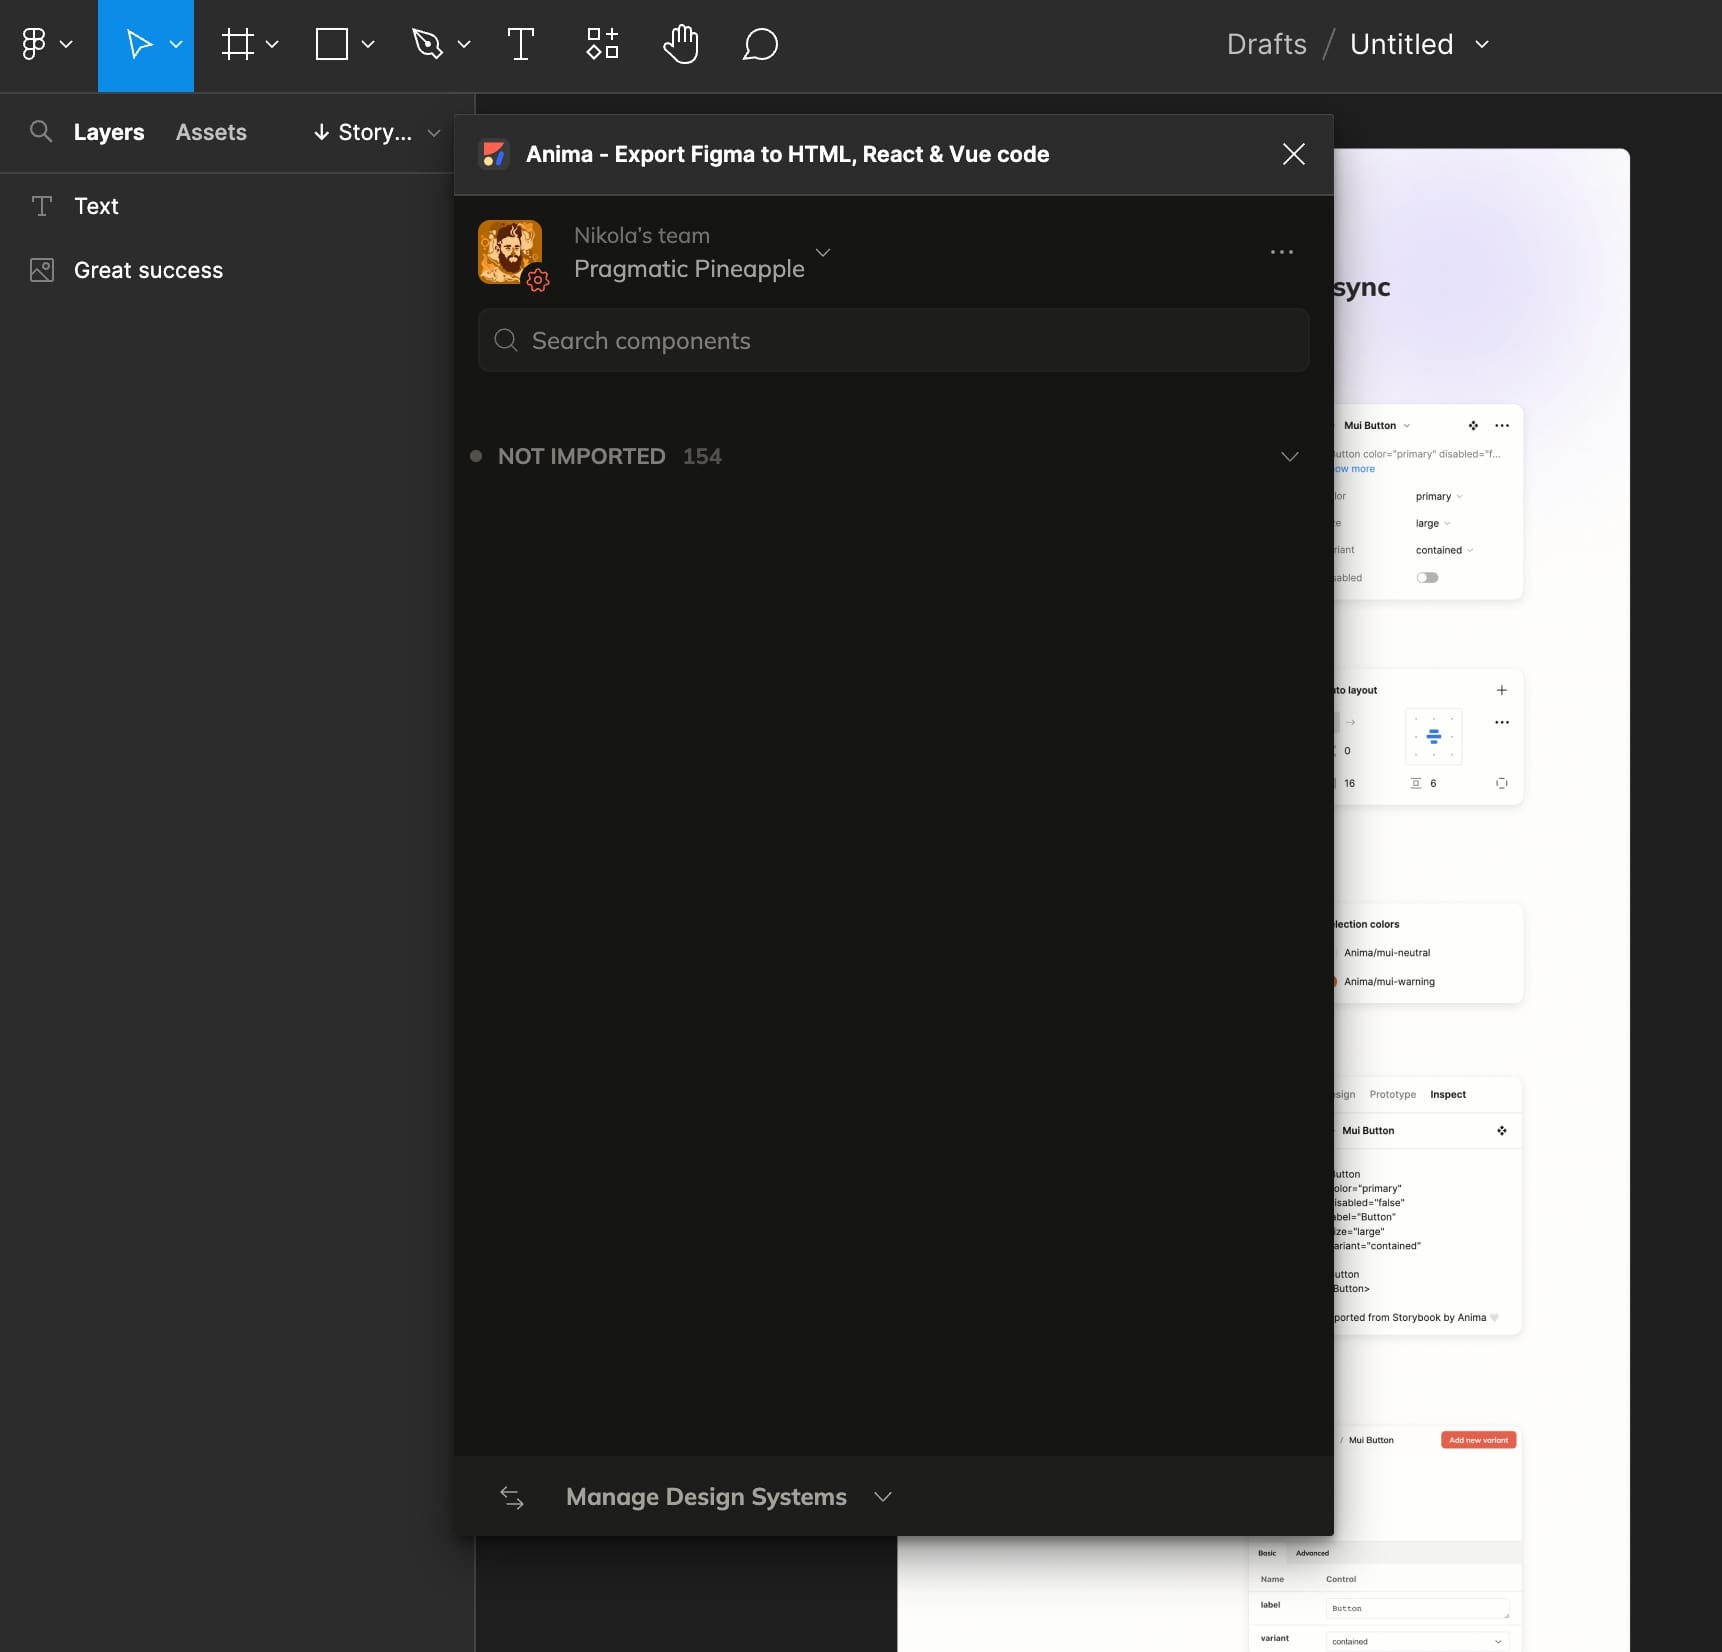Image resolution: width=1722 pixels, height=1652 pixels.
Task: Select the Move tool
Action: 139,44
